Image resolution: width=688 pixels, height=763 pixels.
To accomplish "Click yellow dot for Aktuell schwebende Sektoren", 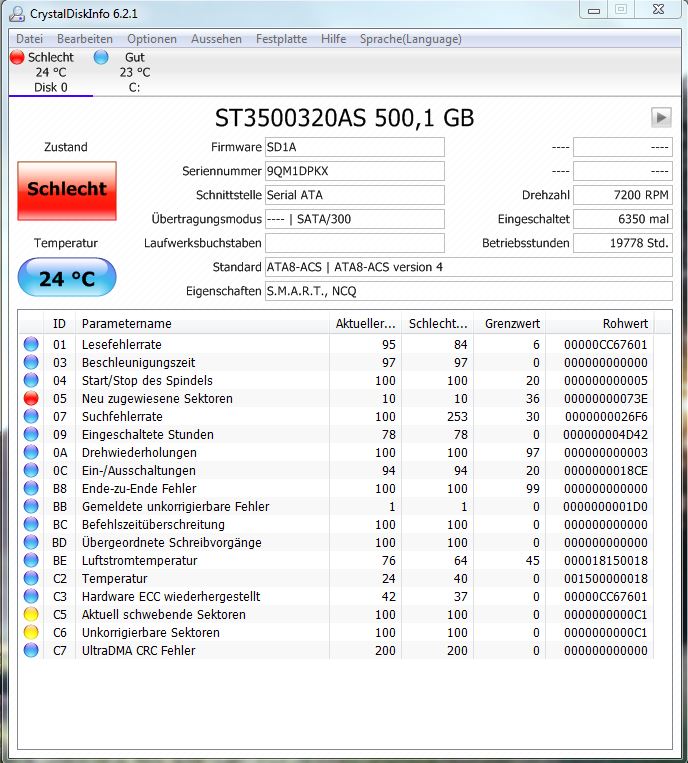I will tap(31, 614).
